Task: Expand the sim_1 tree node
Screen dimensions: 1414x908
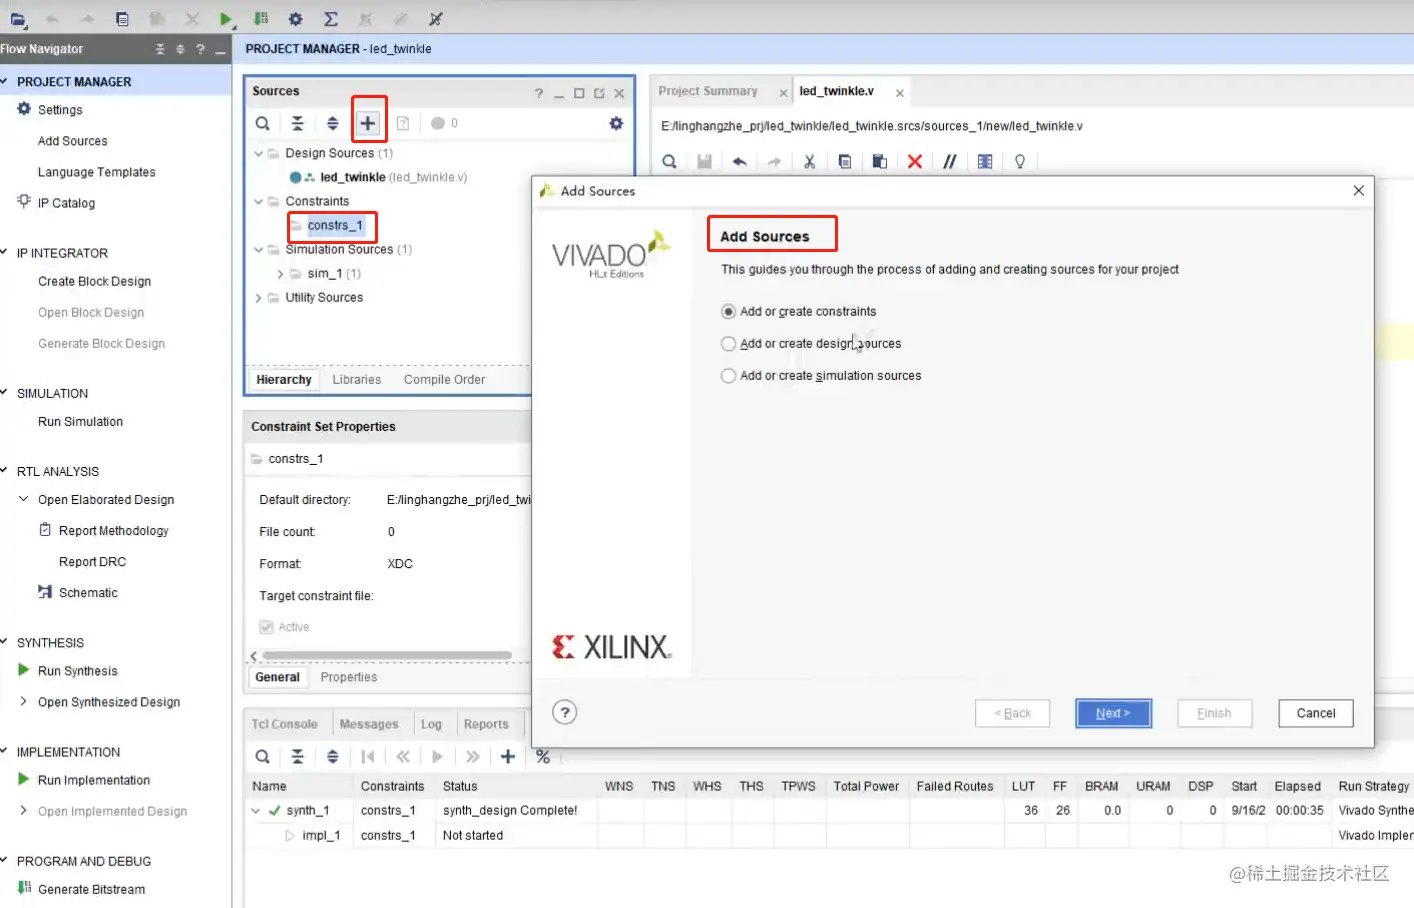Action: [x=280, y=273]
